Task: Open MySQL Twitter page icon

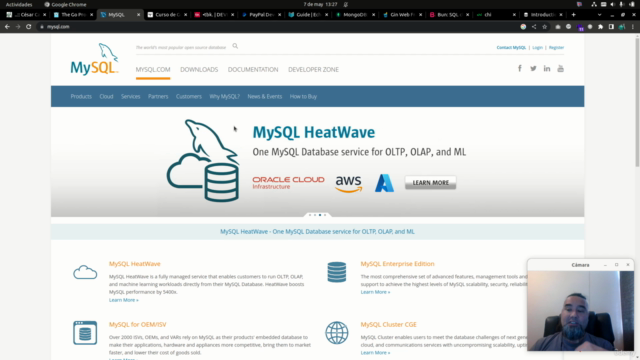Action: point(533,69)
